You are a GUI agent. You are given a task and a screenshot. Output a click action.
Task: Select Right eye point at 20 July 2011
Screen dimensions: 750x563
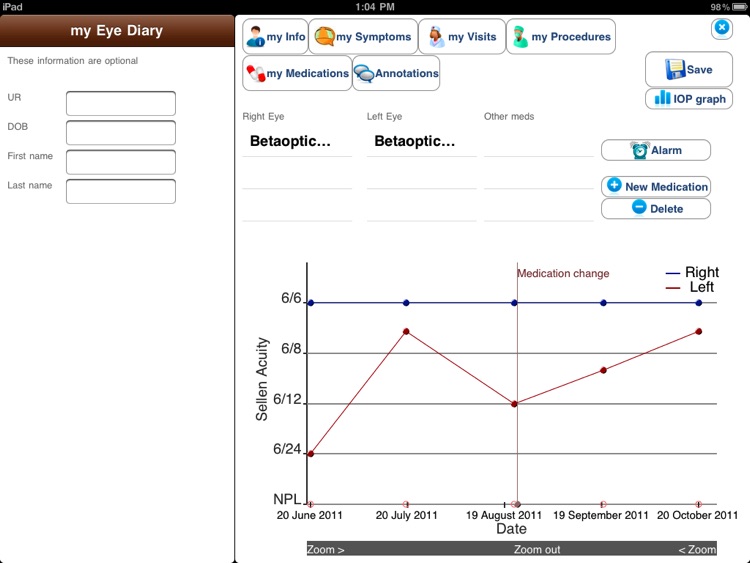406,303
